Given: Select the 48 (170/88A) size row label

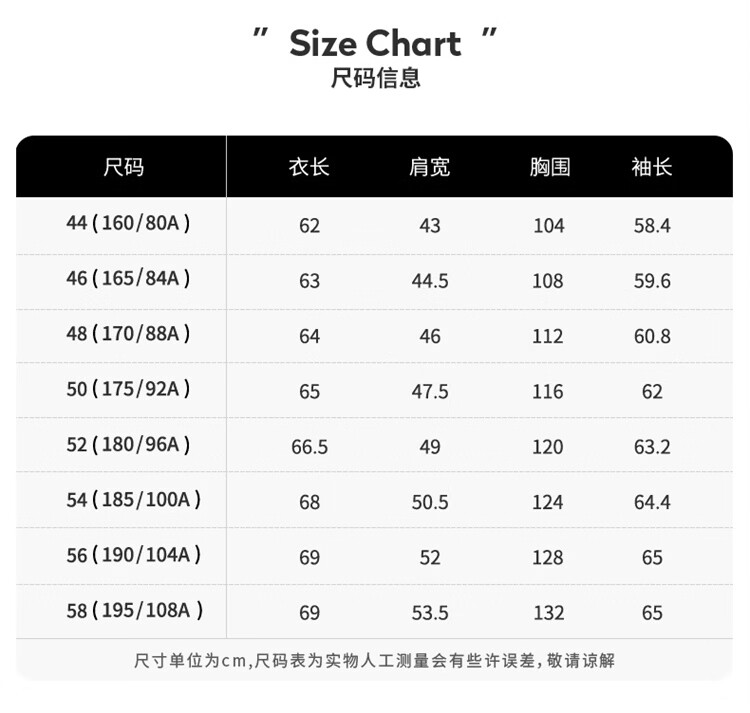Looking at the screenshot, I should click(x=128, y=333).
